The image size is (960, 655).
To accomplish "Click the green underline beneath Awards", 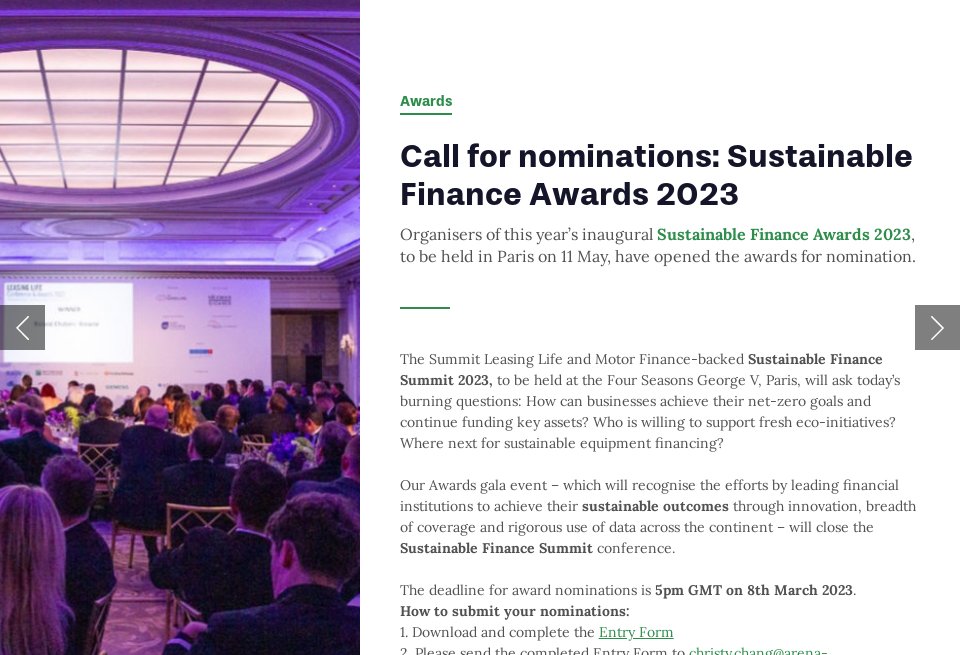I will pos(426,113).
